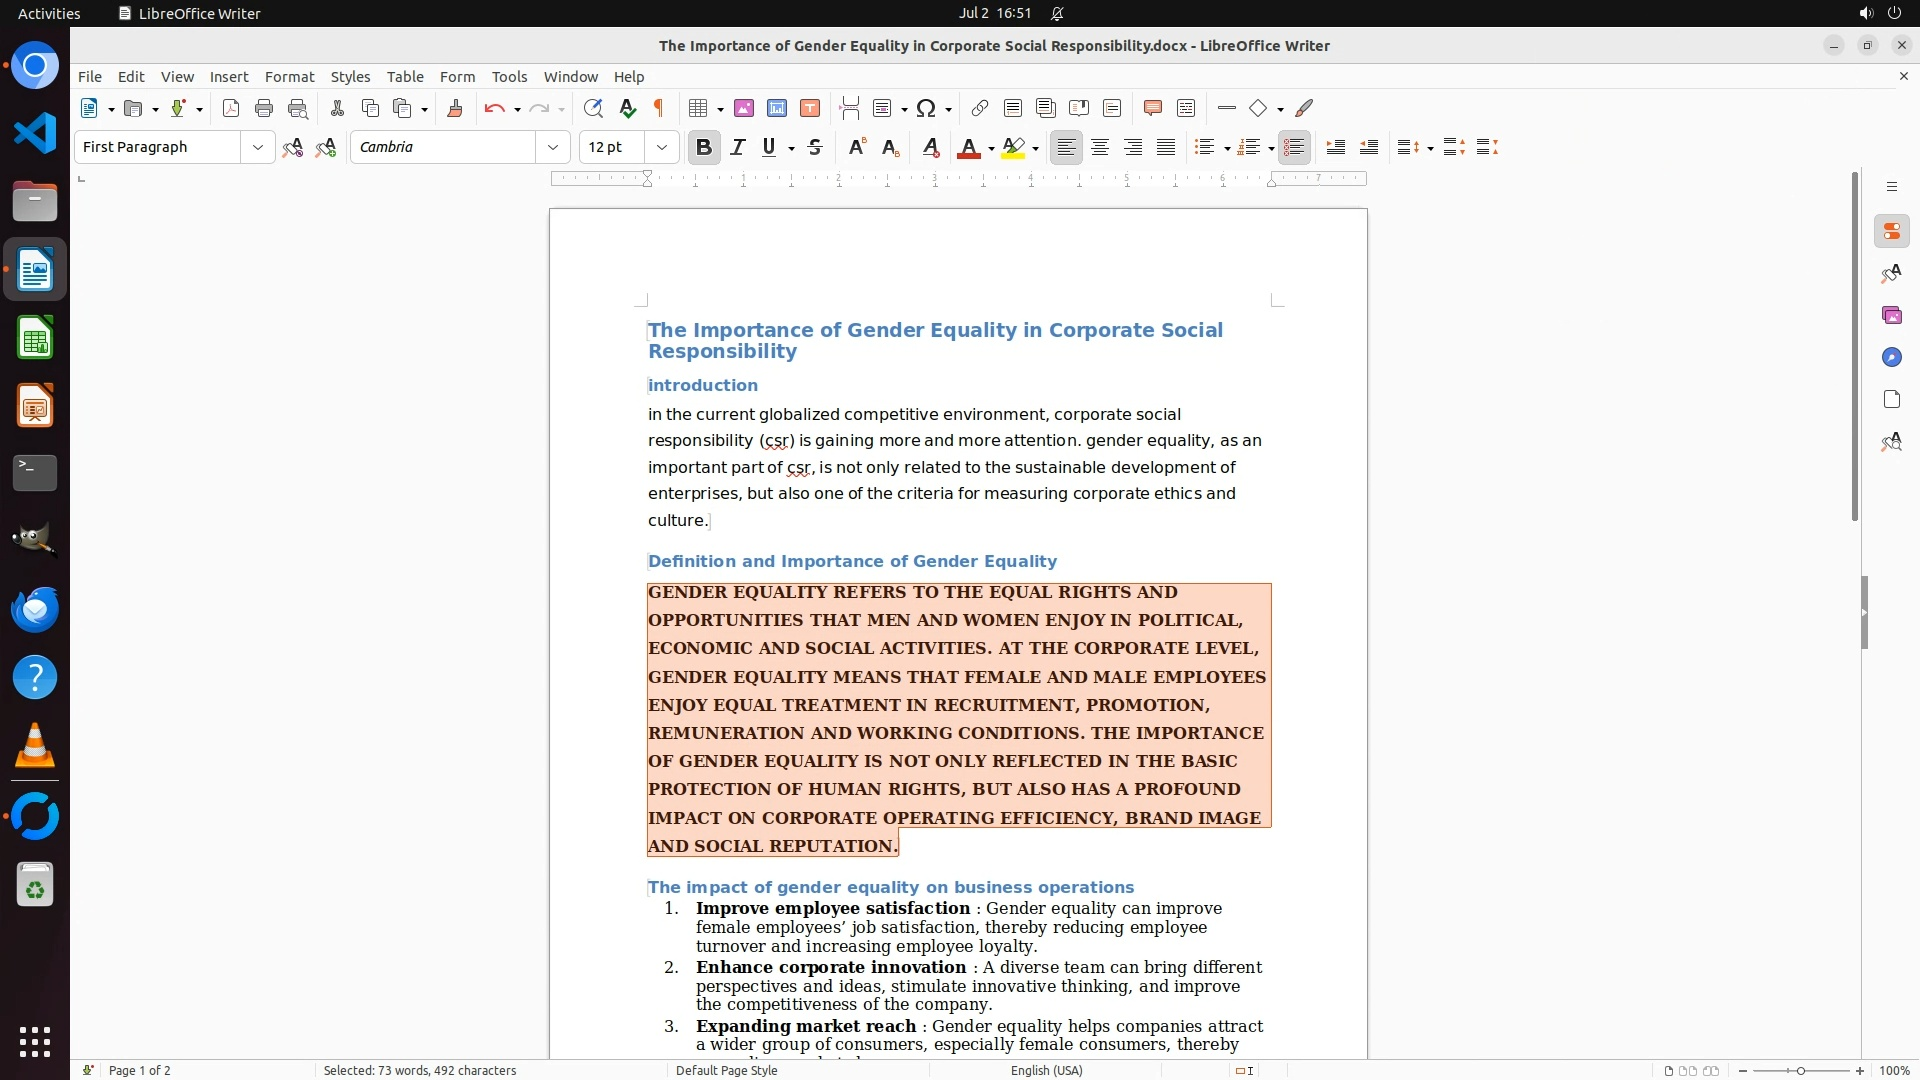Click the Export as PDF icon
The width and height of the screenshot is (1920, 1080).
(231, 109)
